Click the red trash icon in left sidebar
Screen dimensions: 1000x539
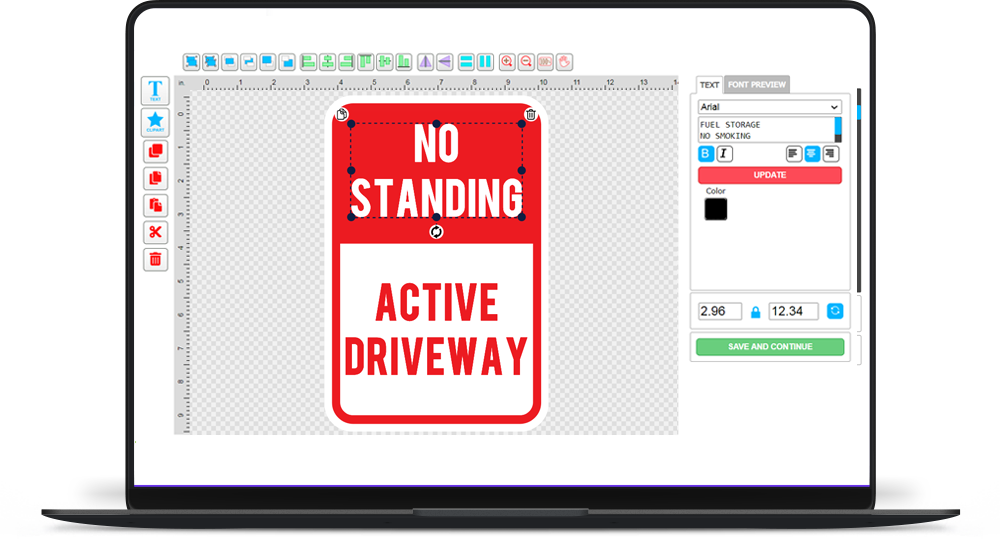pos(155,260)
